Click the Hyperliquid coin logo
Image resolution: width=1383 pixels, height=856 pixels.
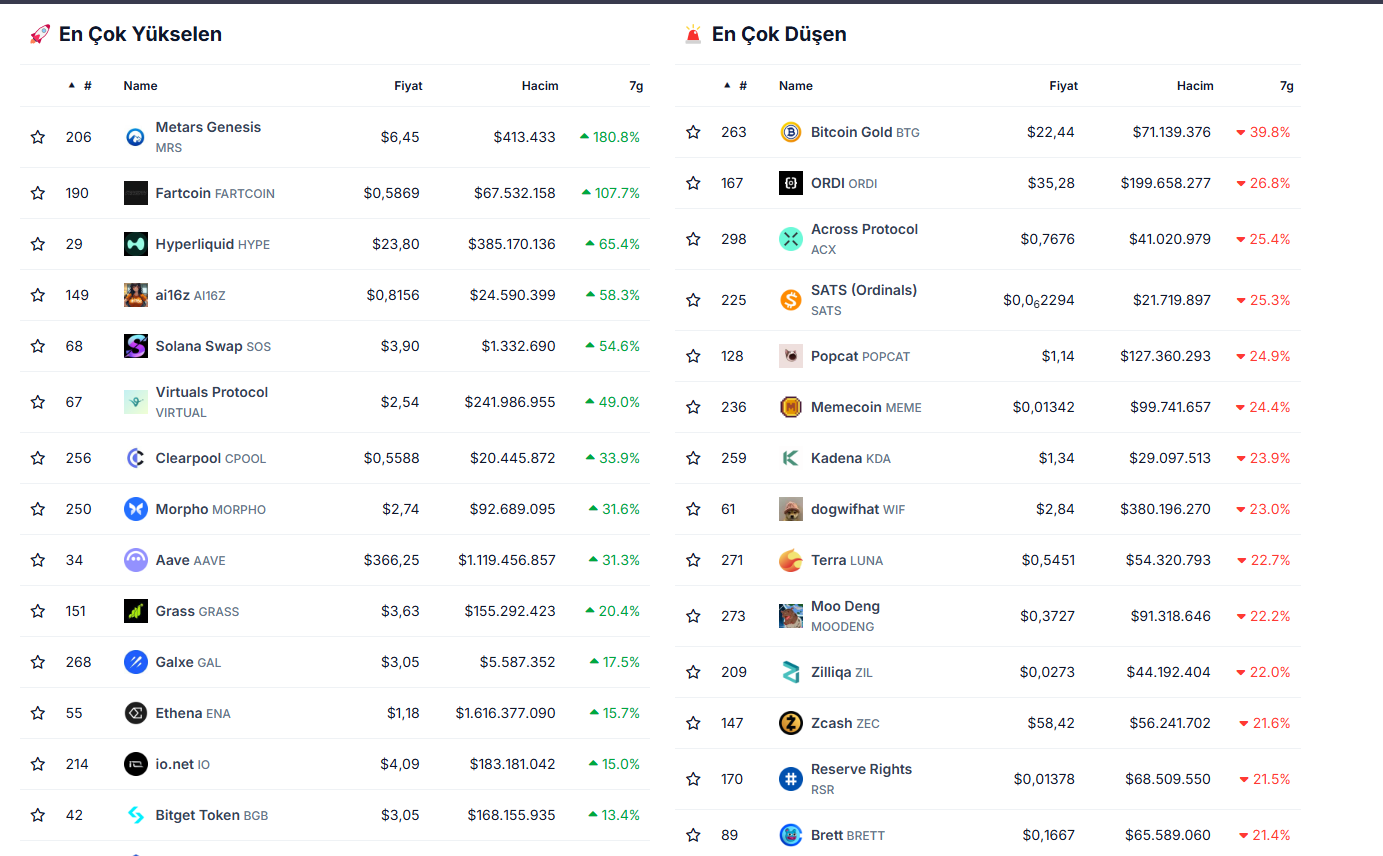(x=135, y=244)
